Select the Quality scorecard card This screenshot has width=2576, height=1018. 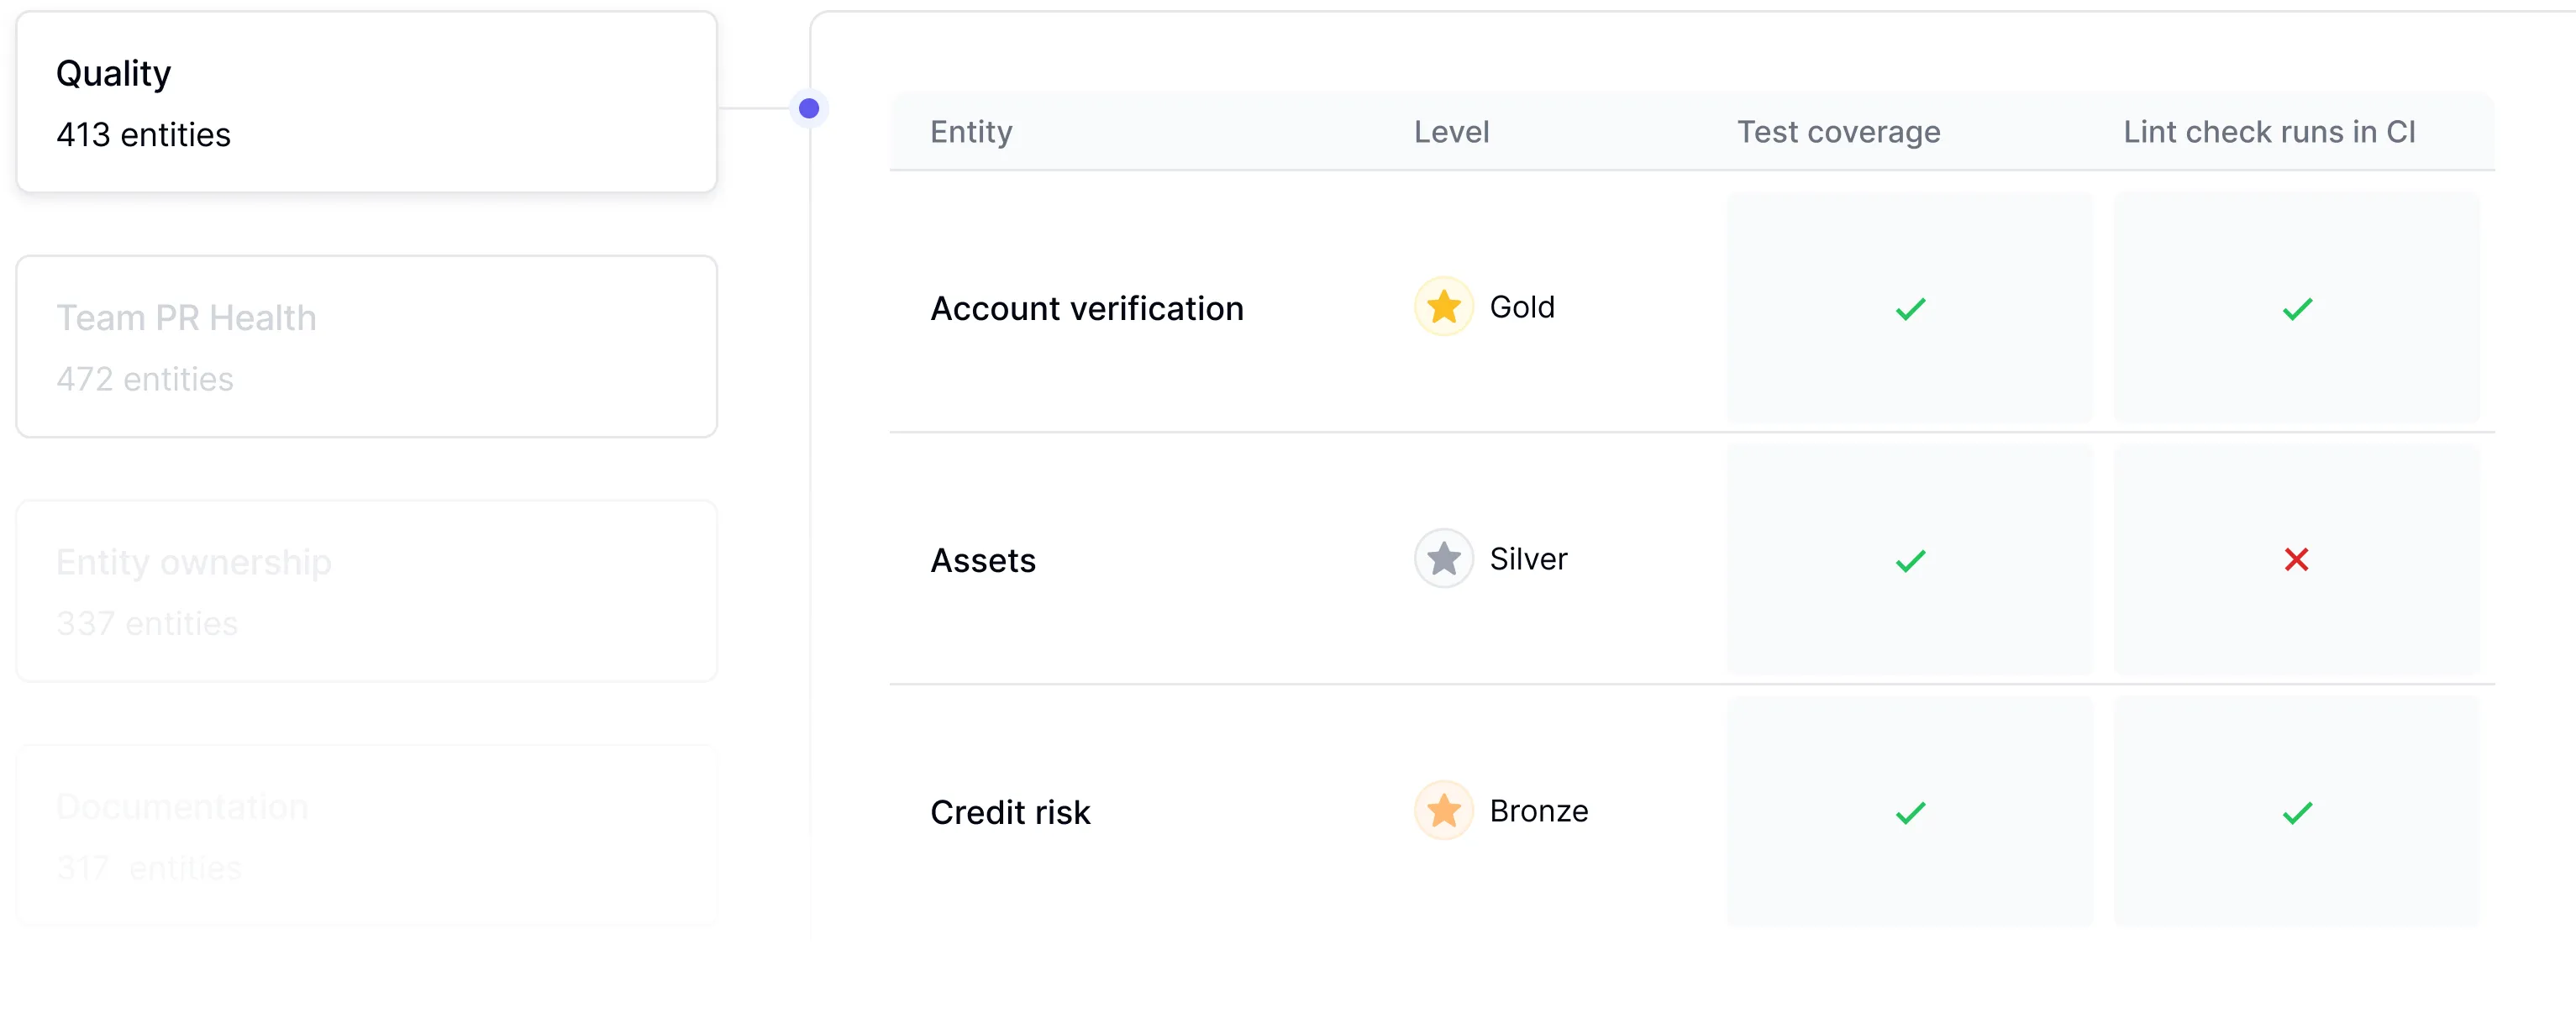[x=367, y=102]
